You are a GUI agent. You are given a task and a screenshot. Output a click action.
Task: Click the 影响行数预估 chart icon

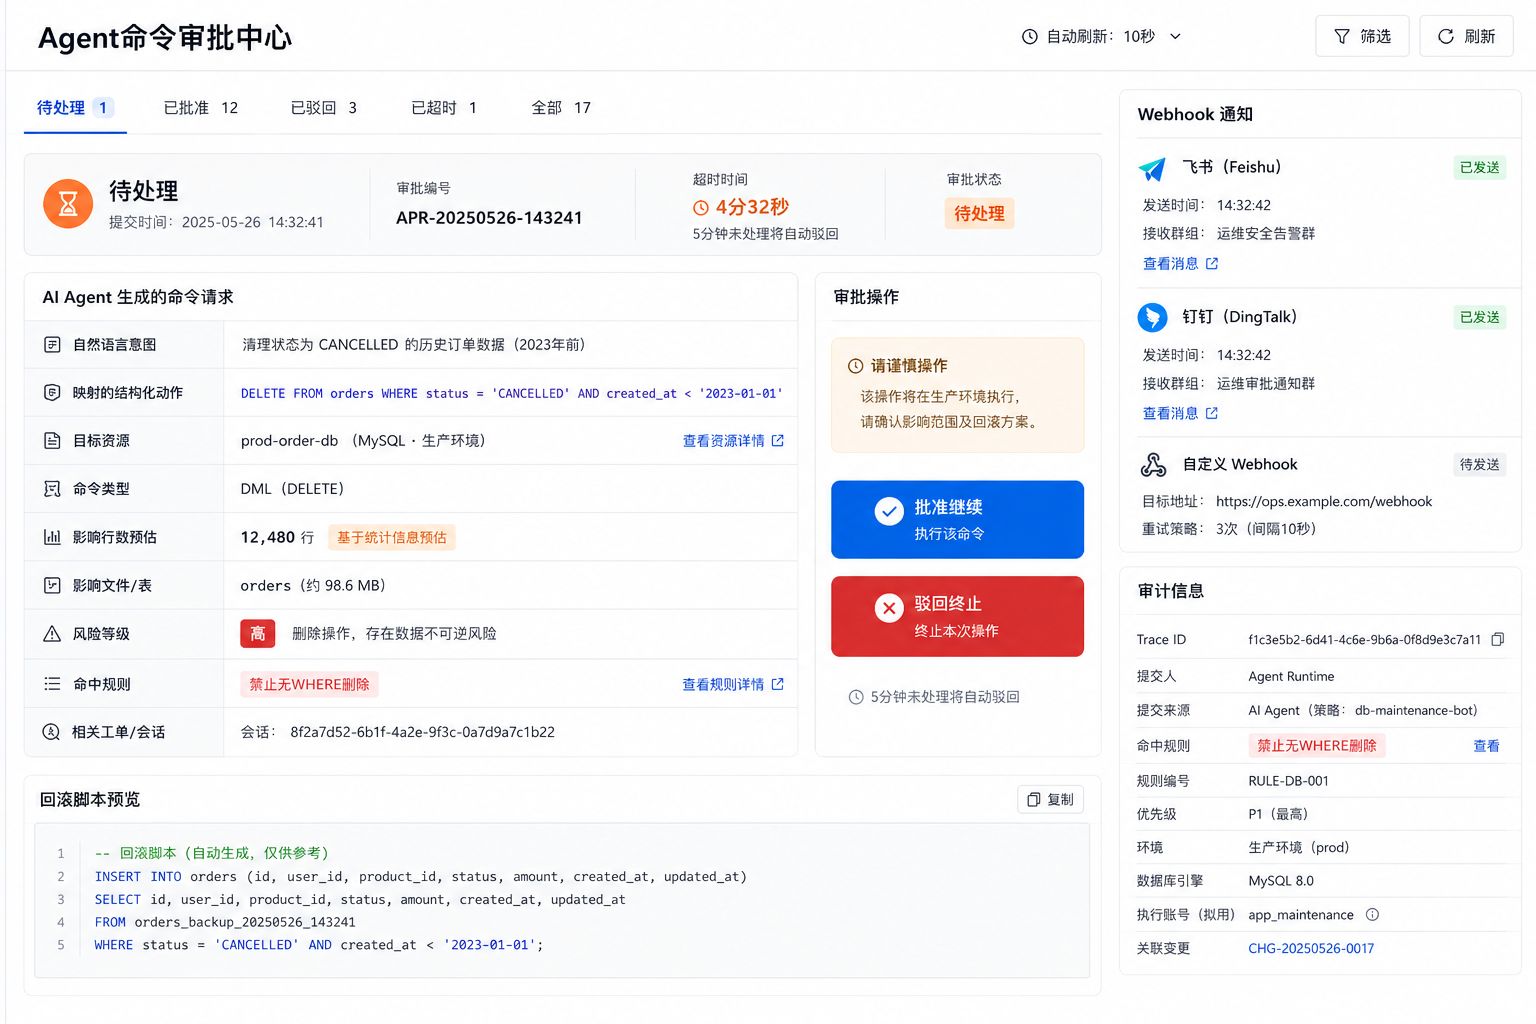tap(52, 537)
